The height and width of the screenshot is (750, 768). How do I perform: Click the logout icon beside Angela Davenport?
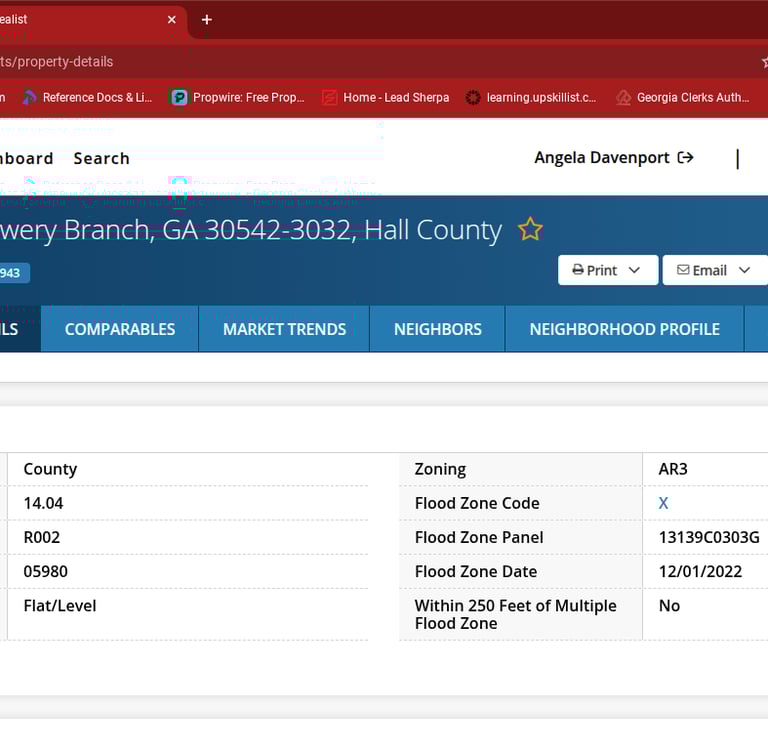coord(685,157)
